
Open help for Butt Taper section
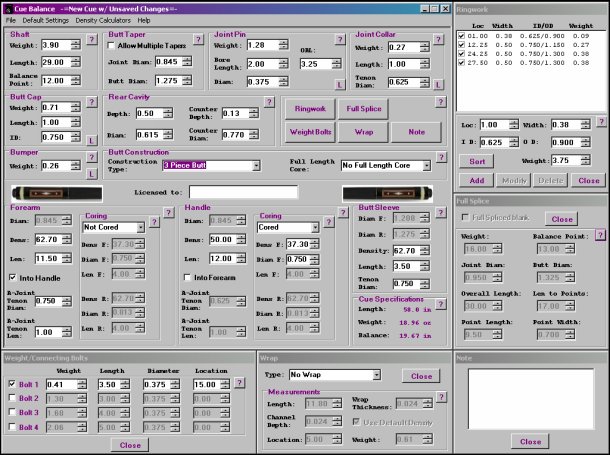pyautogui.click(x=198, y=39)
